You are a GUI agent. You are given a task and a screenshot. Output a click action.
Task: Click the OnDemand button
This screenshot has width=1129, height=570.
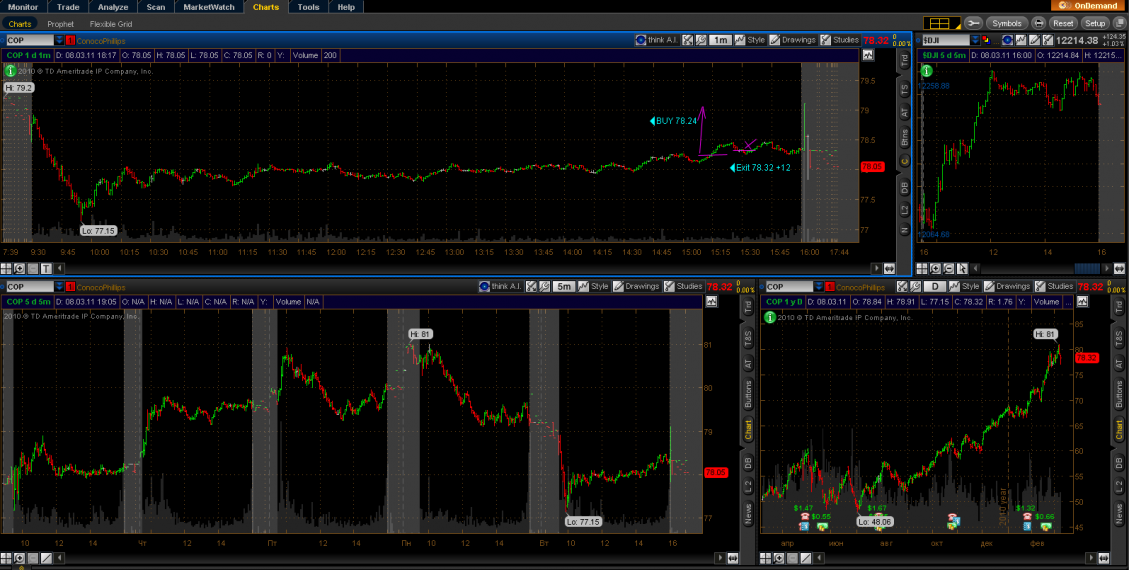point(1089,6)
